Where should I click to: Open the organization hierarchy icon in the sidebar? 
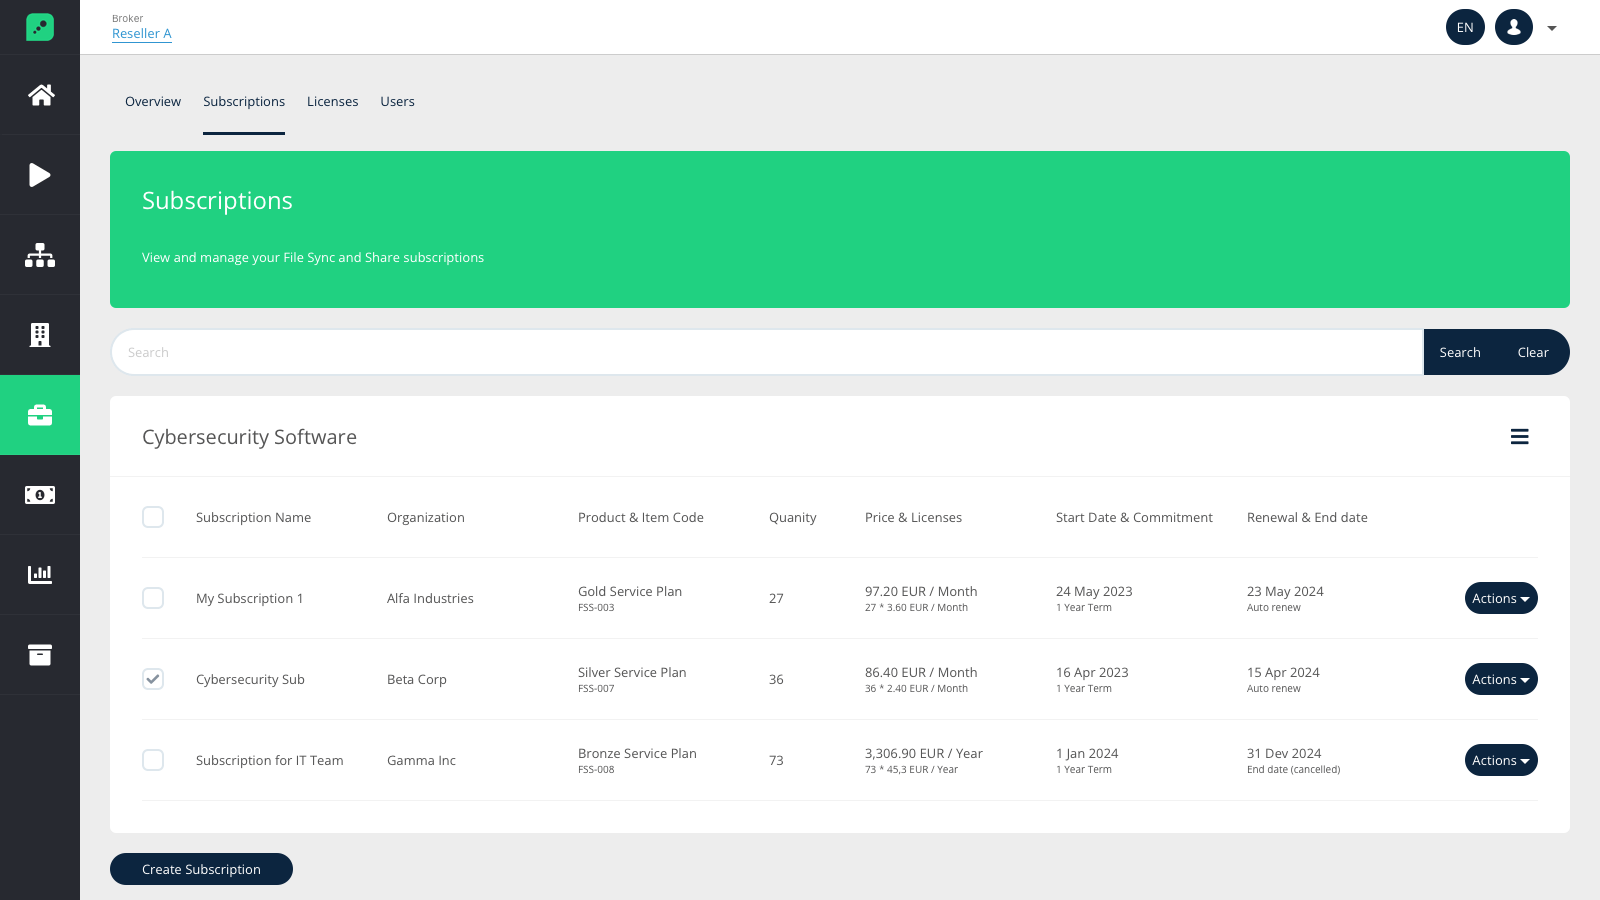pyautogui.click(x=40, y=254)
